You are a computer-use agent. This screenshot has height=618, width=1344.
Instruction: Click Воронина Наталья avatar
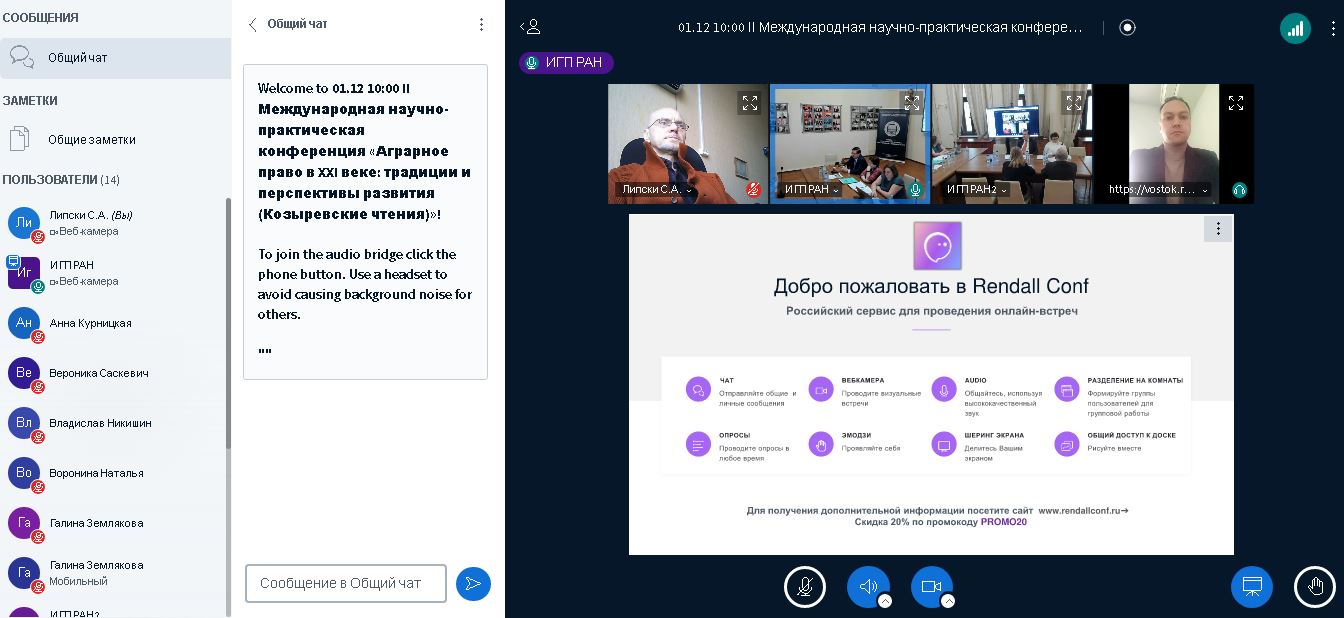[24, 473]
